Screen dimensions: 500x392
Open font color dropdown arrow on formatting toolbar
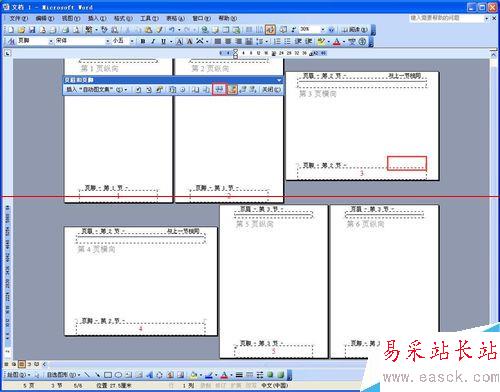click(x=344, y=41)
